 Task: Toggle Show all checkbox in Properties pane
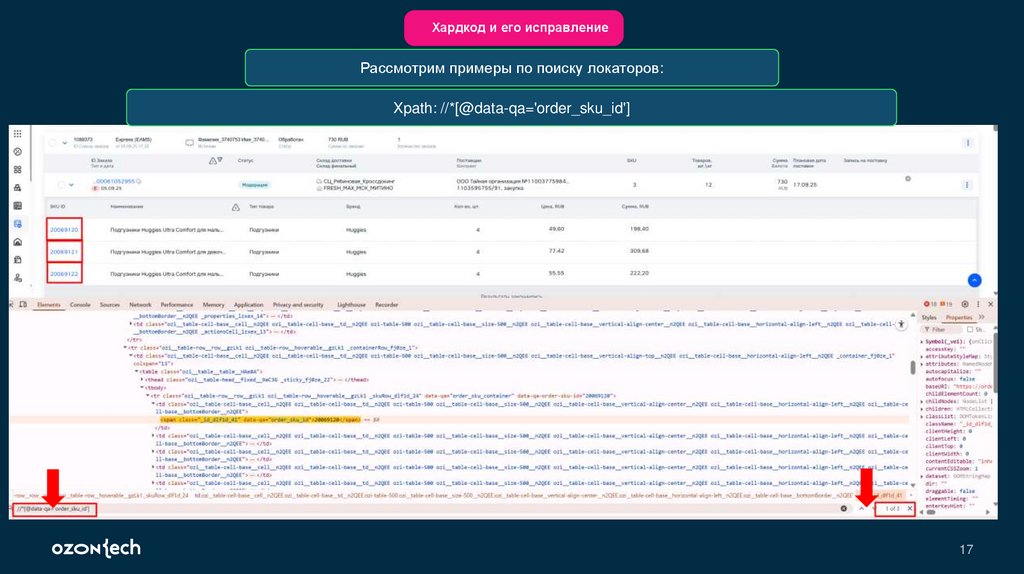(970, 330)
